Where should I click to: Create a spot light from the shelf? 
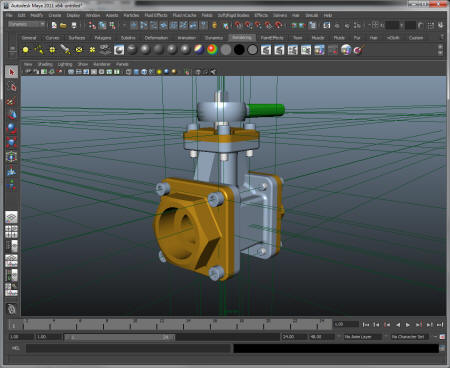click(x=65, y=50)
